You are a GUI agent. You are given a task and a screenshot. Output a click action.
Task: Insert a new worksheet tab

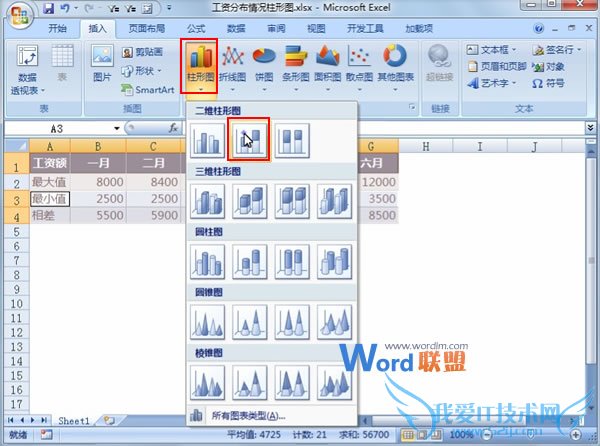(x=109, y=421)
